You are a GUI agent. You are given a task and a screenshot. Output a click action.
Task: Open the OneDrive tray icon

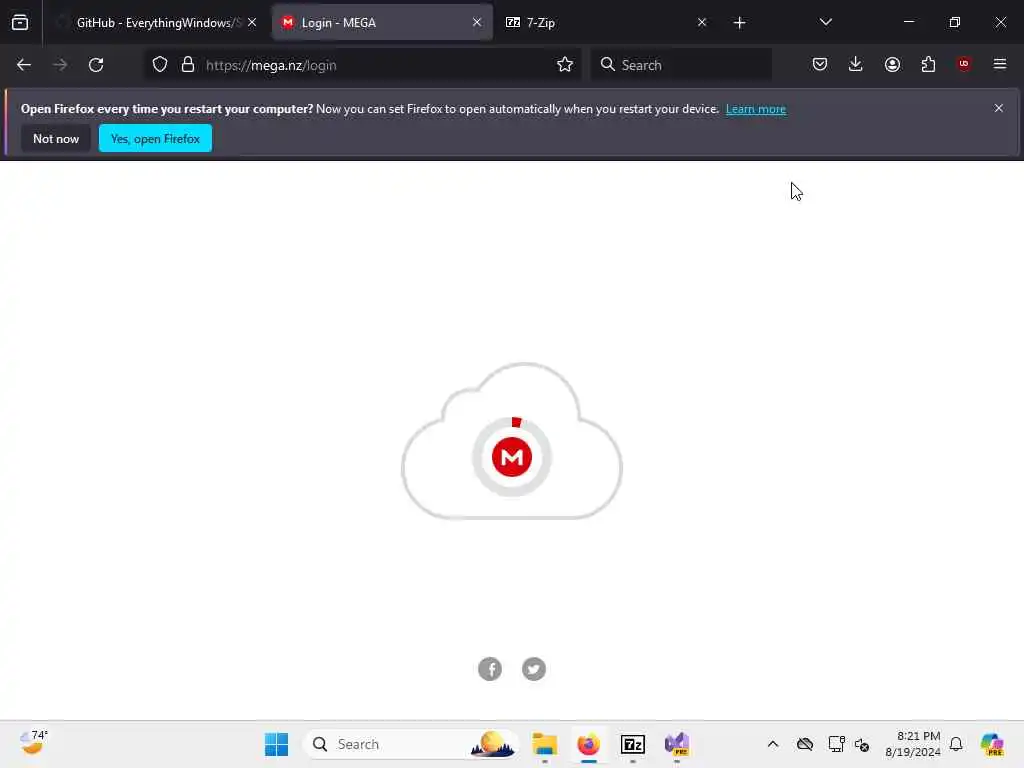click(x=805, y=744)
